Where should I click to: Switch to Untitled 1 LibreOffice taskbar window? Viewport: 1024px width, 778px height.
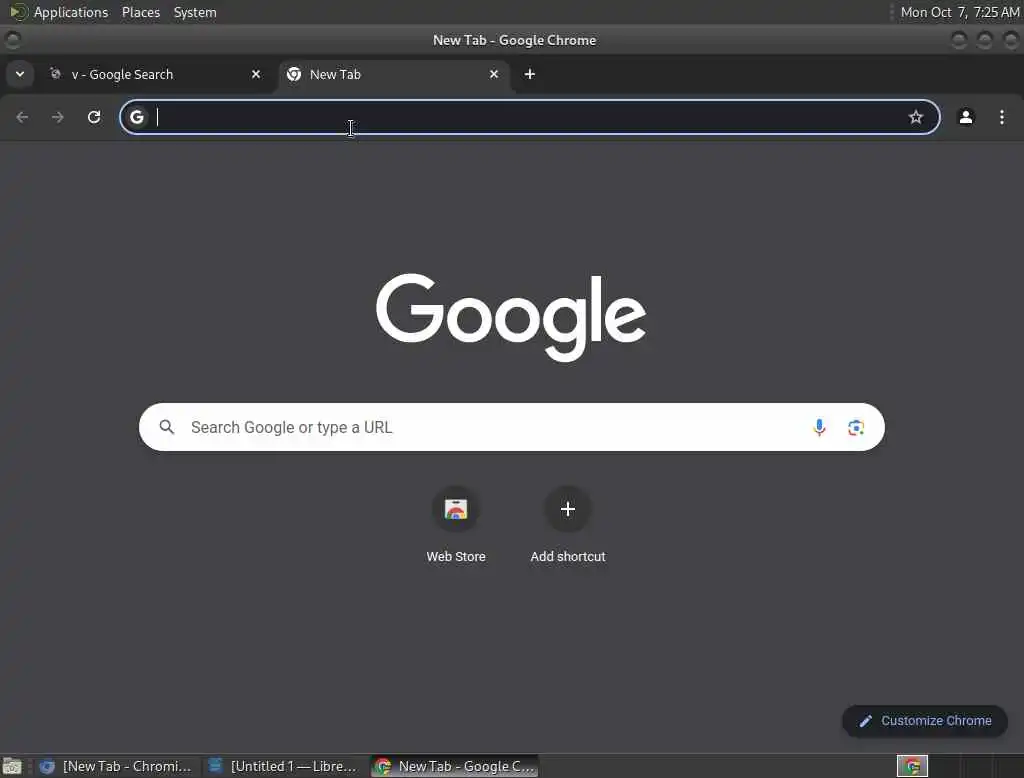pos(283,766)
